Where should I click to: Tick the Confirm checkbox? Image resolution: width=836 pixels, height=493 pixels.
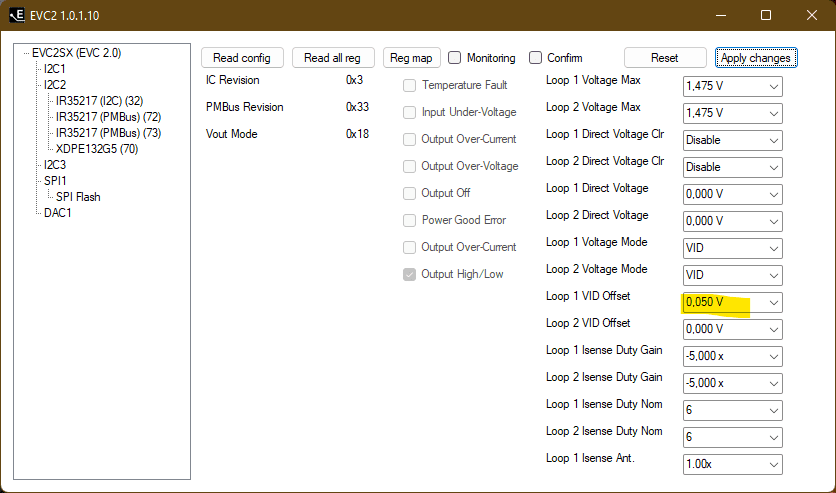535,58
